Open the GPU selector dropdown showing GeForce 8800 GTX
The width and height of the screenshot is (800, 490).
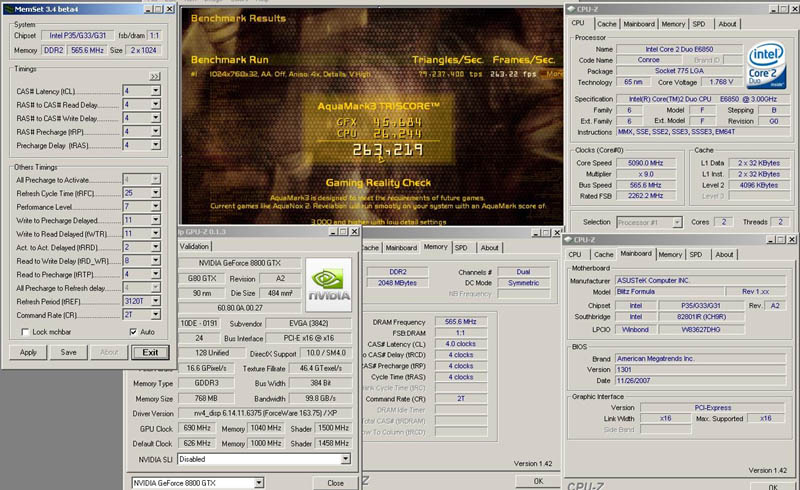tap(259, 482)
